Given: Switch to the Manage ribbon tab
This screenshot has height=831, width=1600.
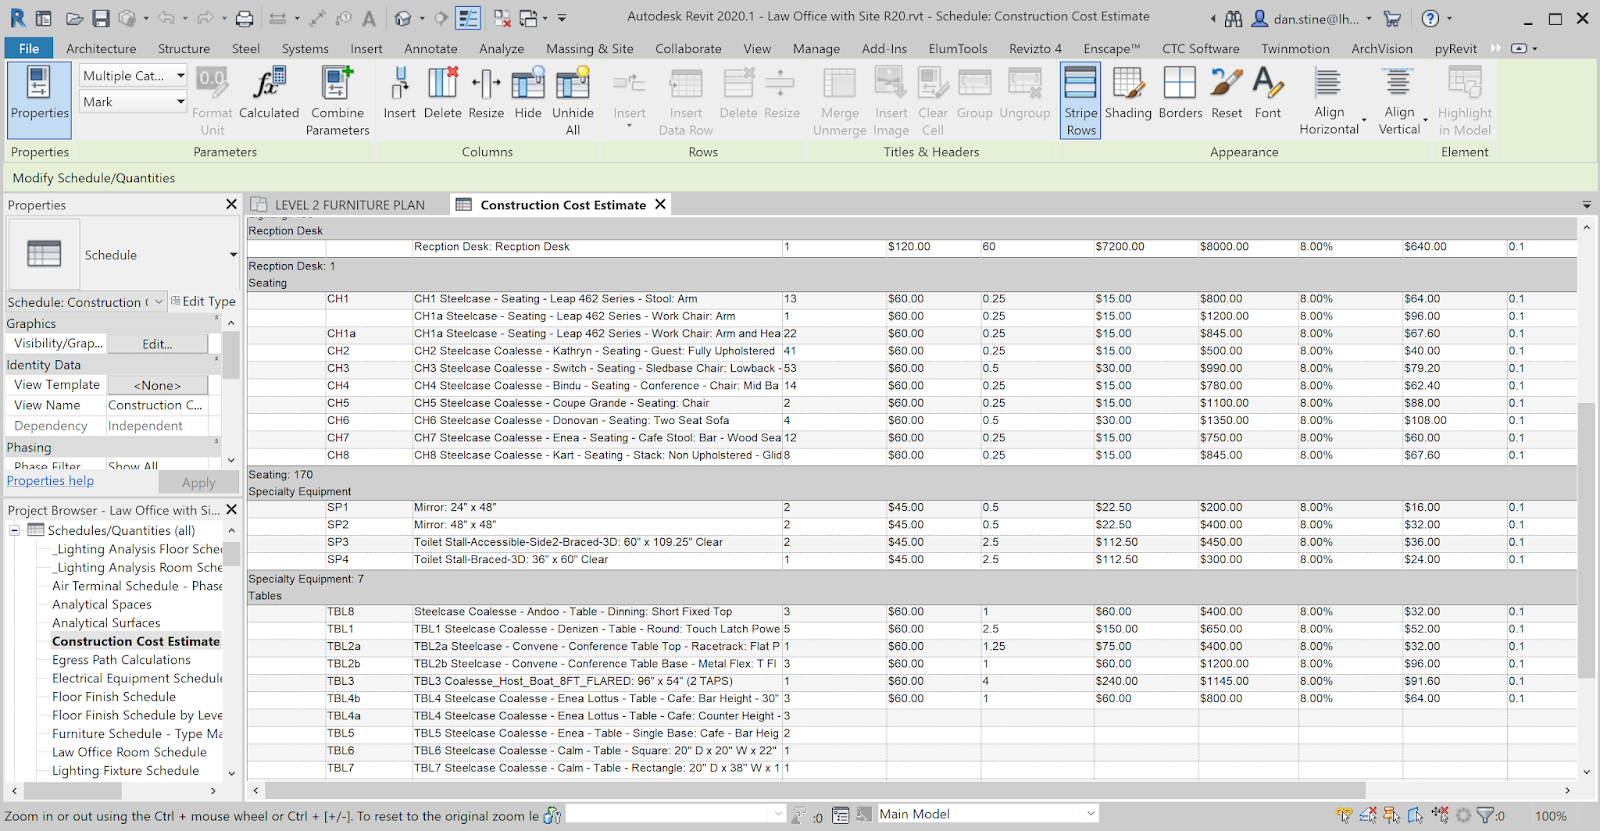Looking at the screenshot, I should pyautogui.click(x=816, y=48).
